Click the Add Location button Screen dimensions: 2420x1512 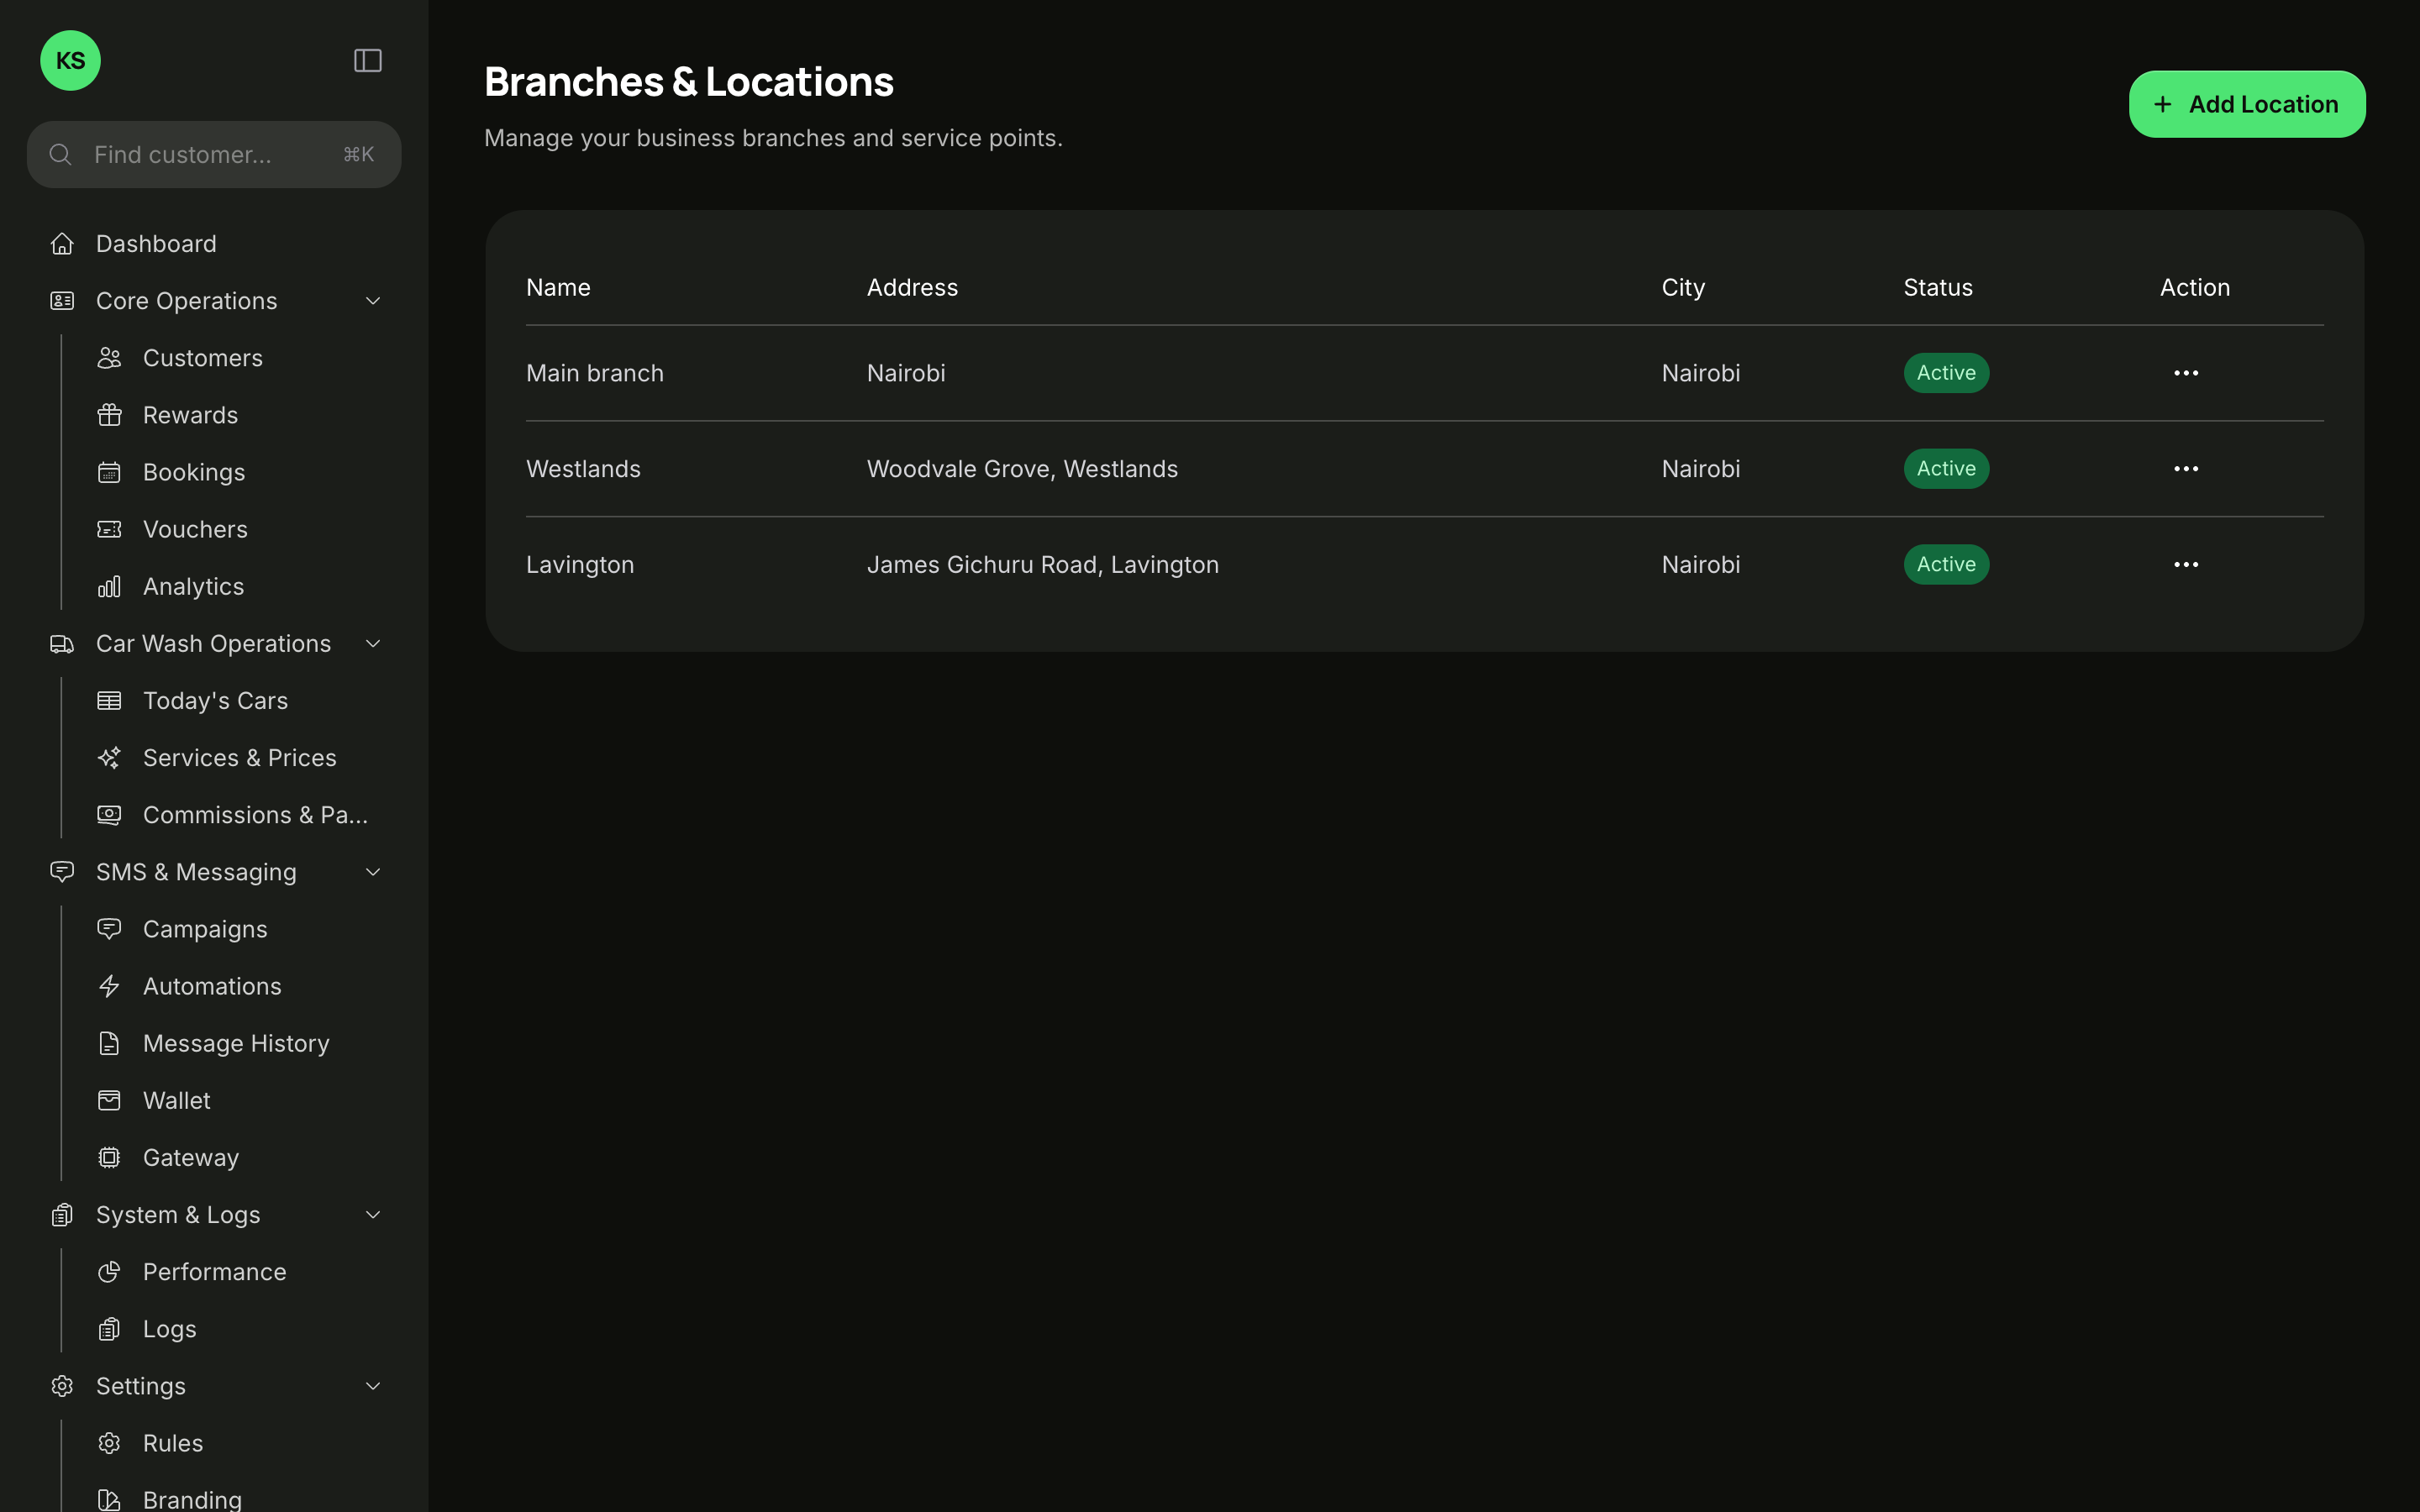pos(2247,104)
